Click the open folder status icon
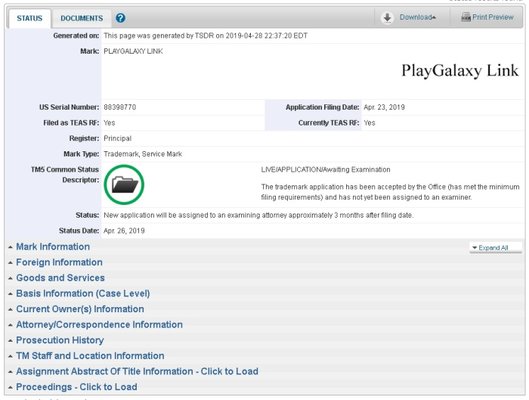529x400 pixels. point(124,184)
